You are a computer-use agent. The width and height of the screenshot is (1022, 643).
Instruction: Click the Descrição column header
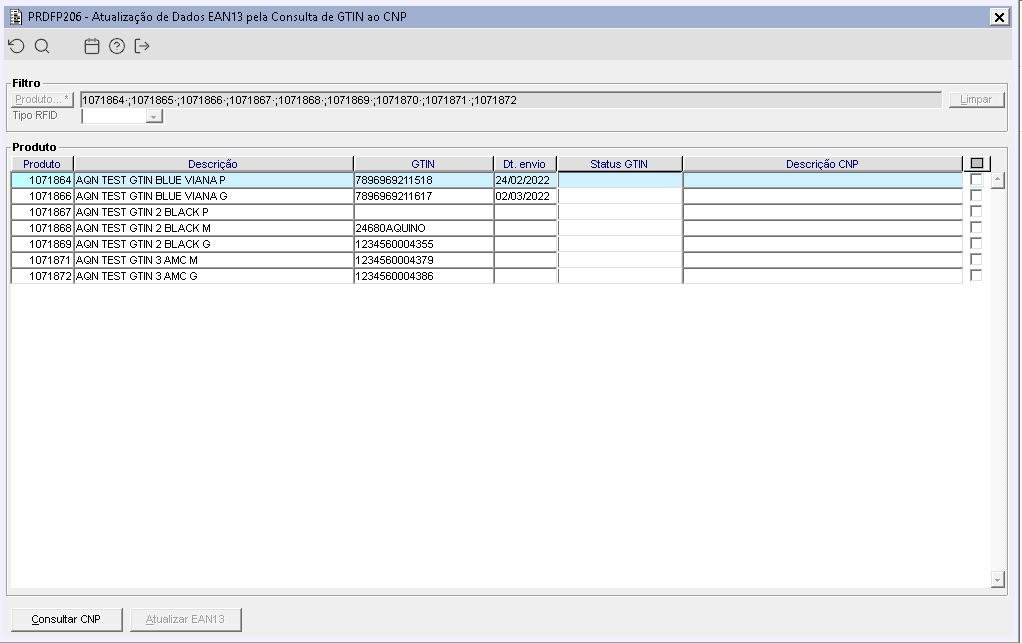click(213, 164)
